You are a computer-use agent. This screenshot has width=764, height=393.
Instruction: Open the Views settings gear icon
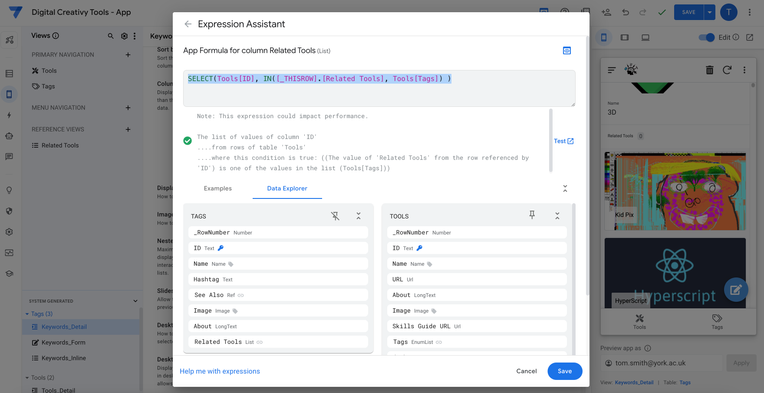pos(124,36)
